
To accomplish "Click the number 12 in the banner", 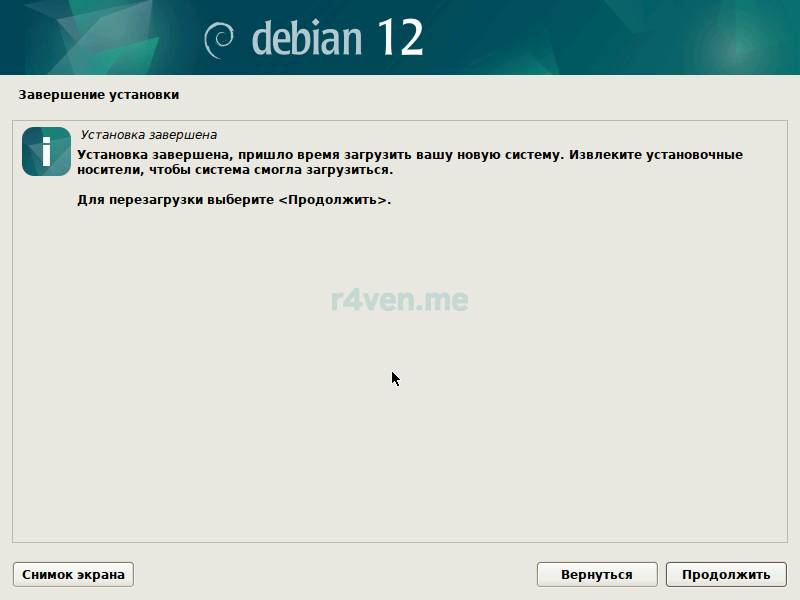I will (x=400, y=38).
